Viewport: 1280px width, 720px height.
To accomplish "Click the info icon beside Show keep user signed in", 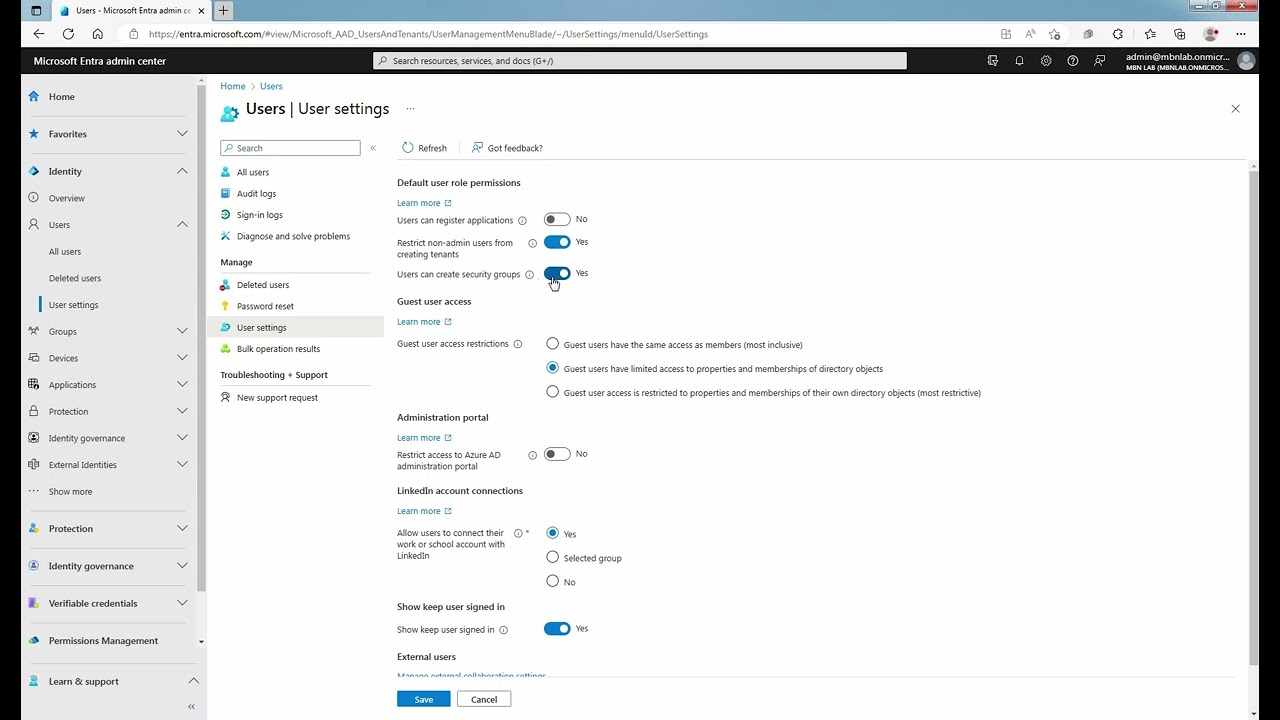I will (x=503, y=630).
